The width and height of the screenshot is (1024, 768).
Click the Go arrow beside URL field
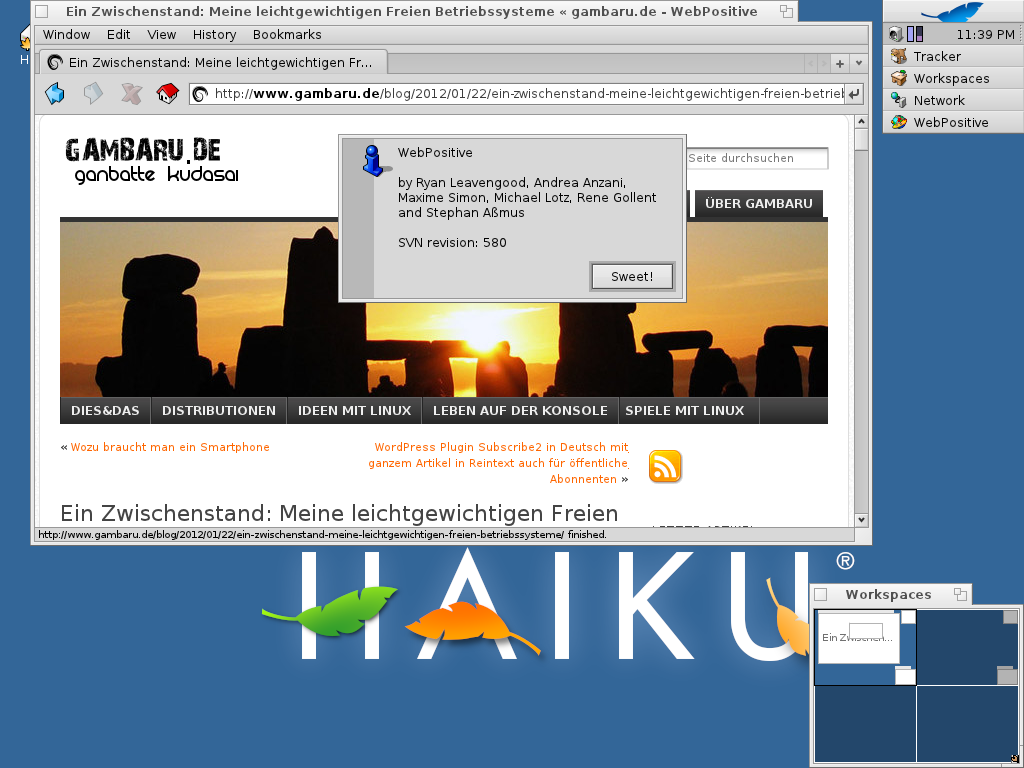click(x=854, y=94)
